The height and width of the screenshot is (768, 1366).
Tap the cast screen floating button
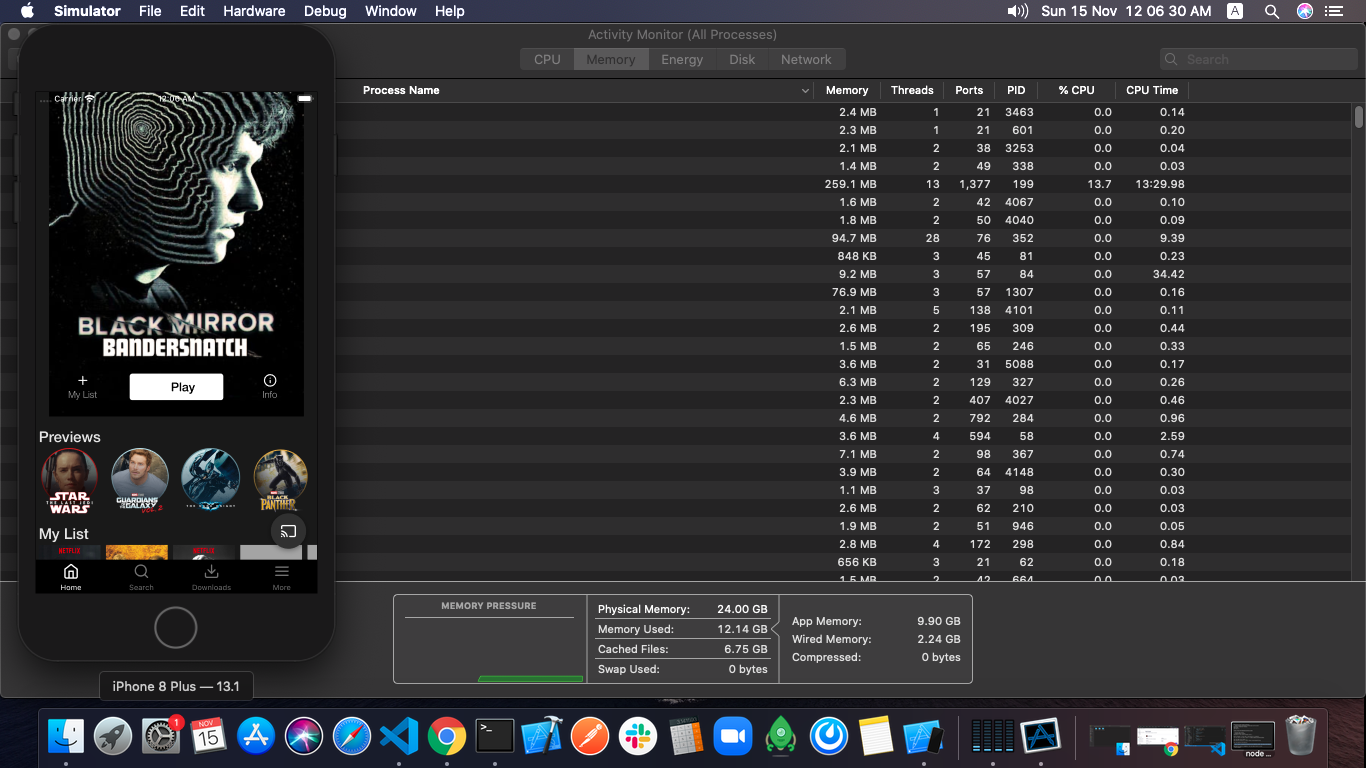[x=288, y=531]
